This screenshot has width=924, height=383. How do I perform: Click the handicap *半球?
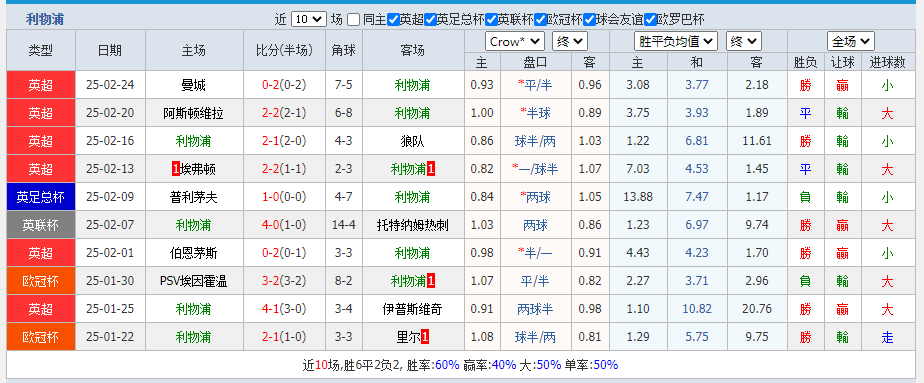(536, 113)
